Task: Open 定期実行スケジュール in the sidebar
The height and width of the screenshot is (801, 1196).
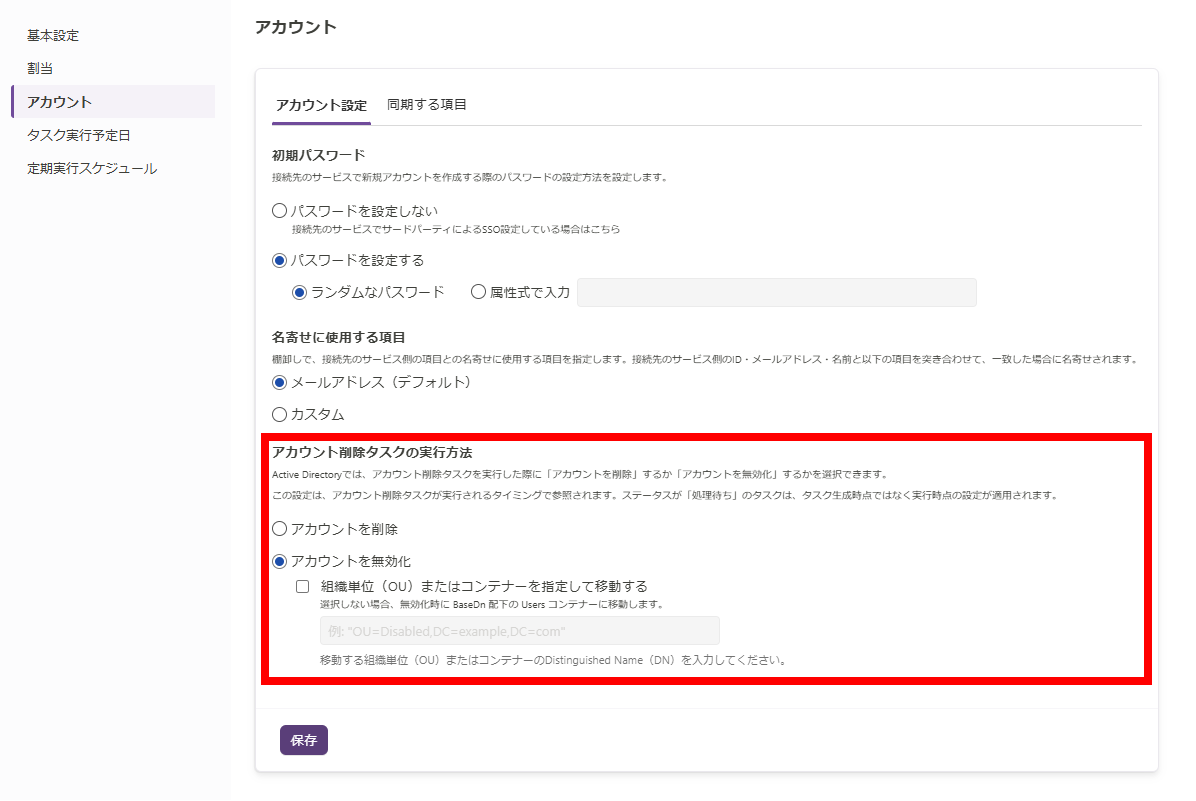Action: pos(92,169)
